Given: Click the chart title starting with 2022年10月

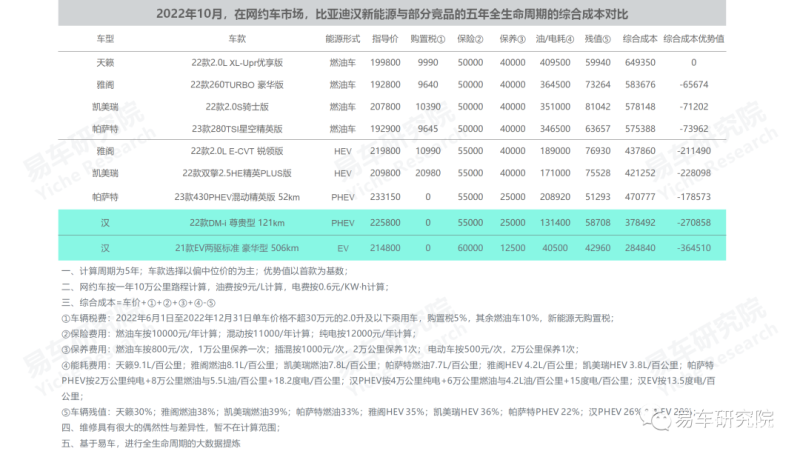Looking at the screenshot, I should click(399, 15).
